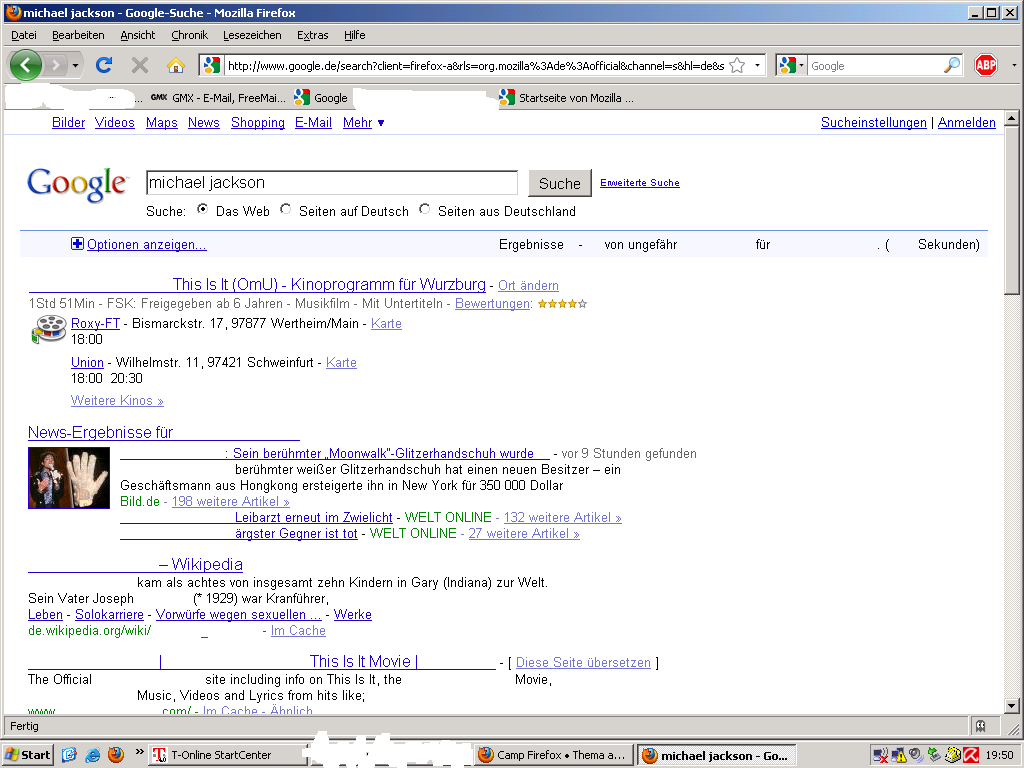Reload the page with the refresh icon
Image resolution: width=1024 pixels, height=768 pixels.
103,65
